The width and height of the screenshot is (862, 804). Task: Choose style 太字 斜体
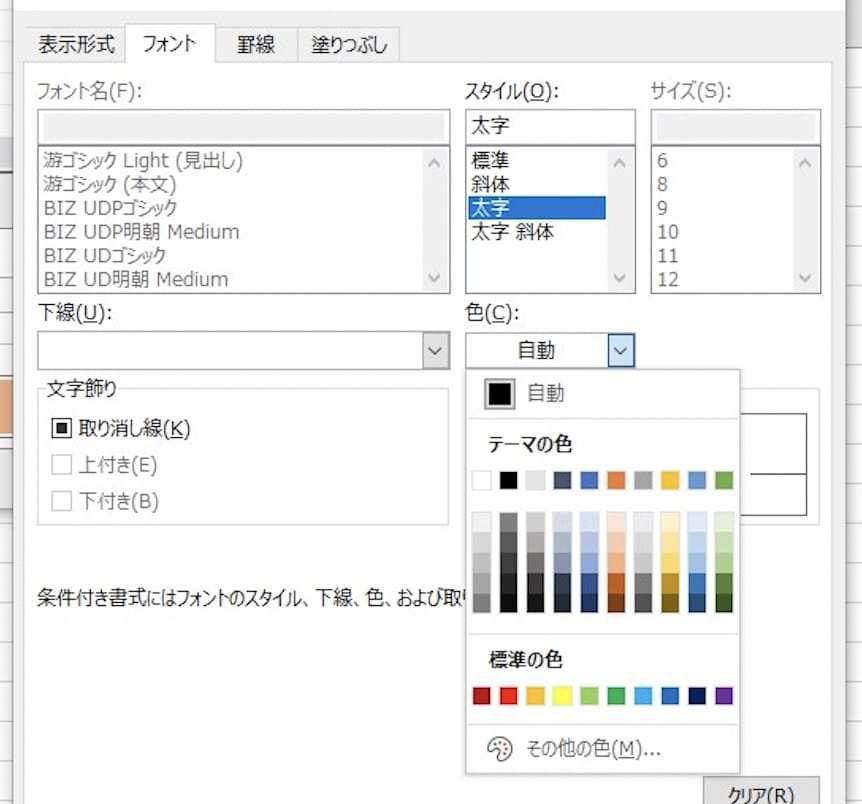coord(512,232)
